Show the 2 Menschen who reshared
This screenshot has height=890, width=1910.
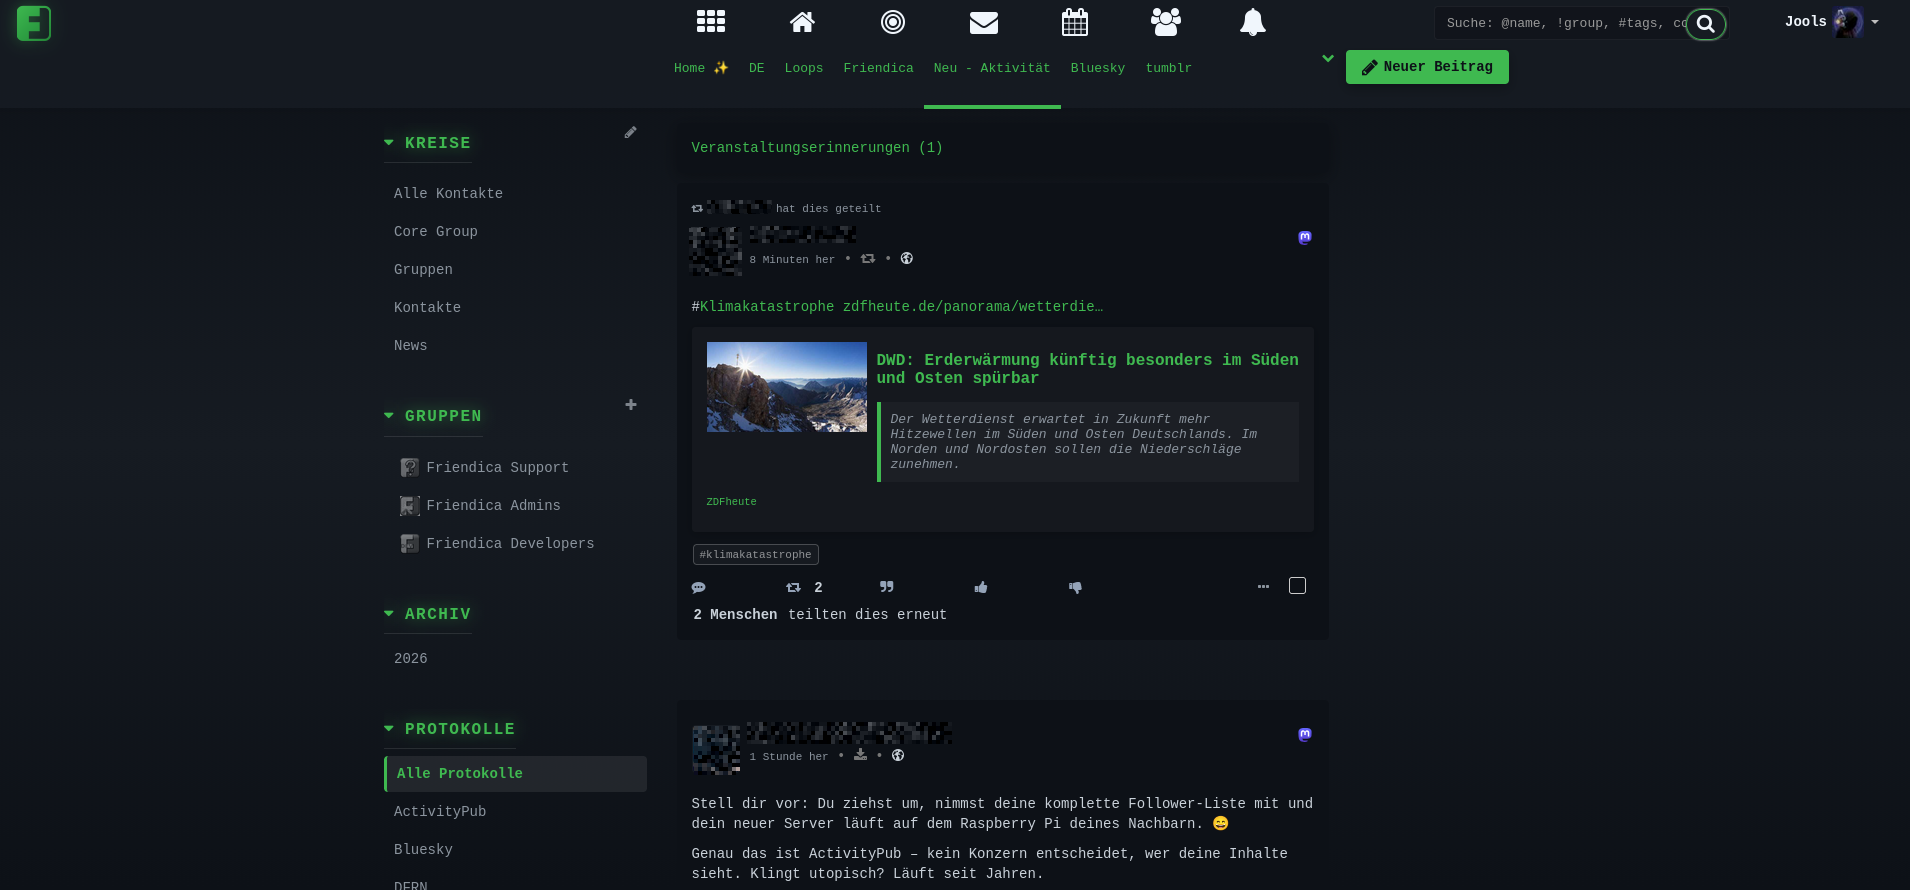735,615
